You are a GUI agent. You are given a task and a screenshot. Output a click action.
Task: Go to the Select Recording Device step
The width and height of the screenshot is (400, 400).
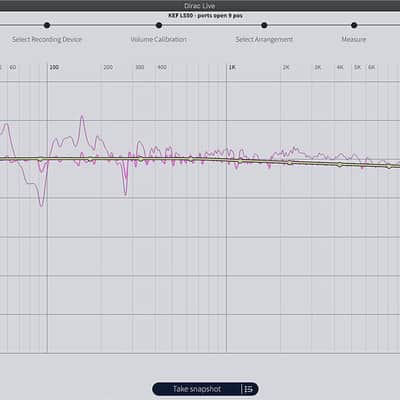47,39
